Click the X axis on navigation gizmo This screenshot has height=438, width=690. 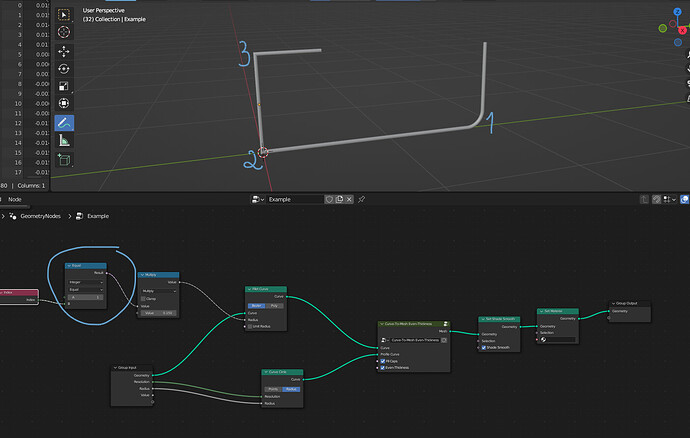click(x=683, y=30)
